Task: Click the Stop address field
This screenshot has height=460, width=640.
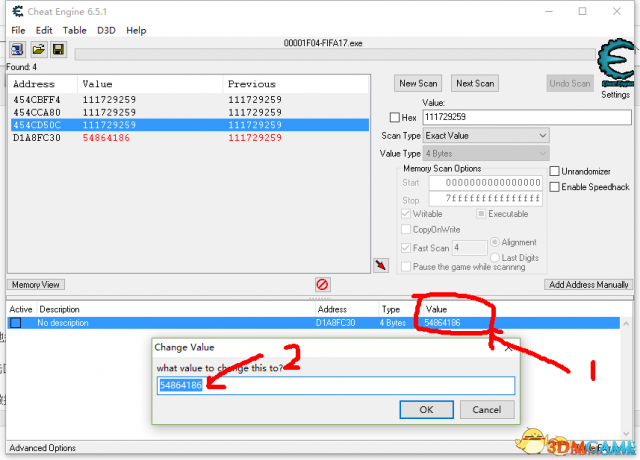Action: (x=485, y=199)
